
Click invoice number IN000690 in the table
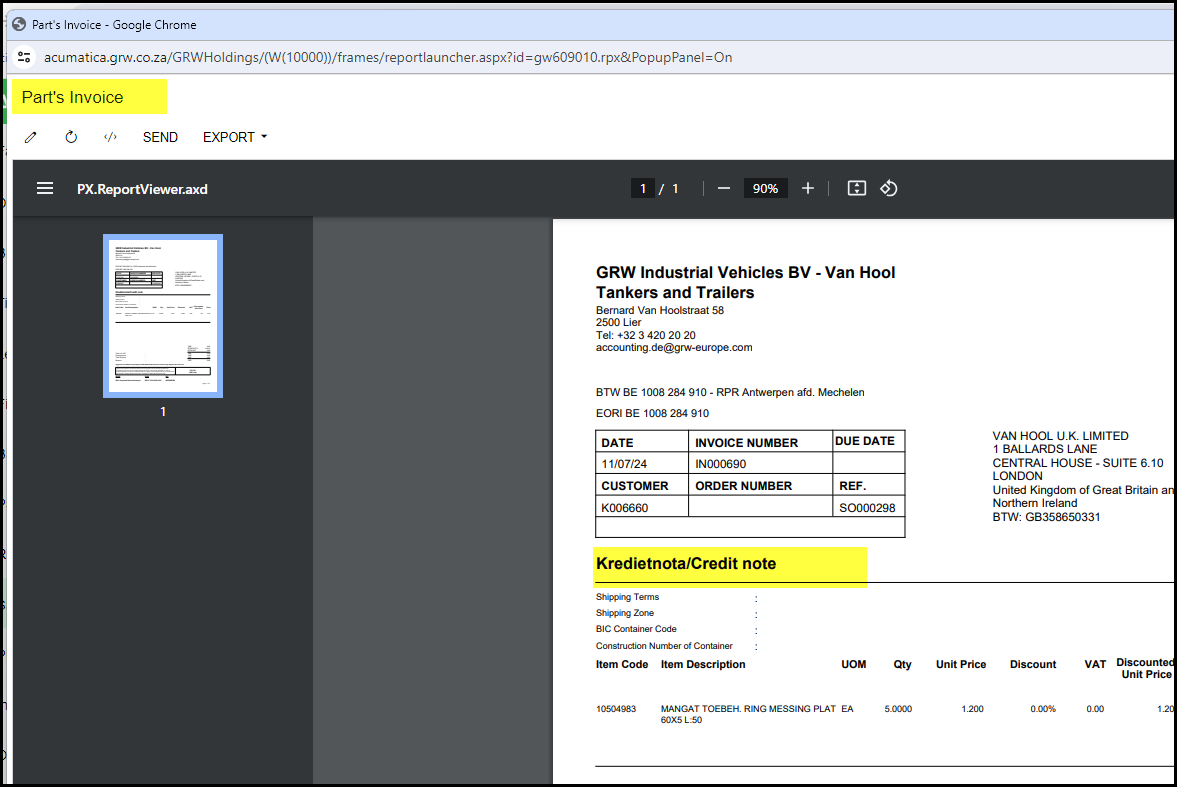[x=720, y=464]
